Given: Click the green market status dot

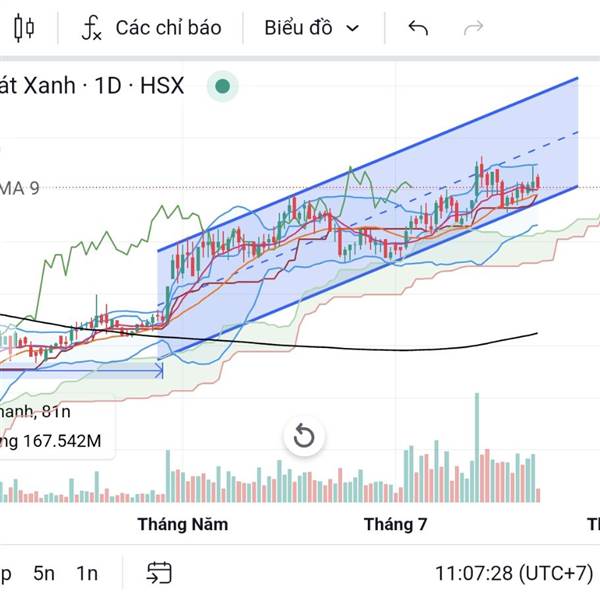Looking at the screenshot, I should click(222, 86).
